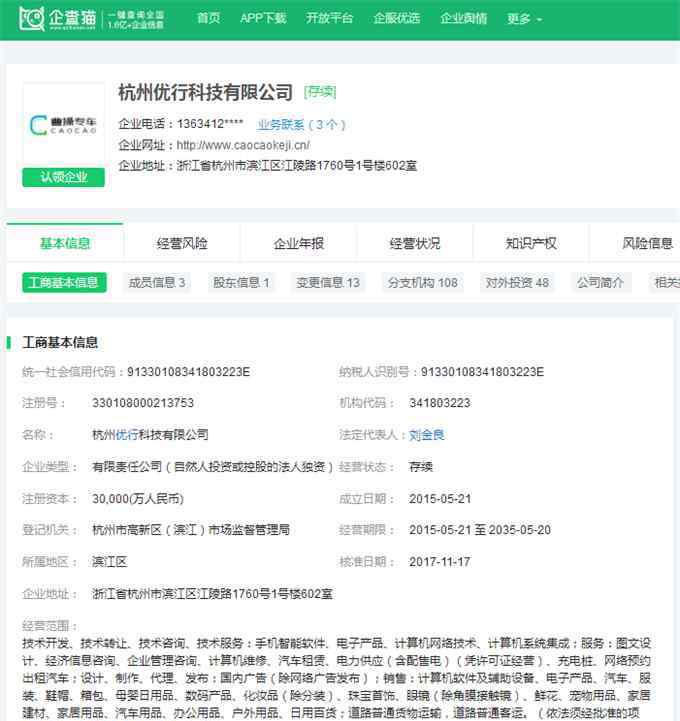Jump to 分支机构 108 section

423,282
